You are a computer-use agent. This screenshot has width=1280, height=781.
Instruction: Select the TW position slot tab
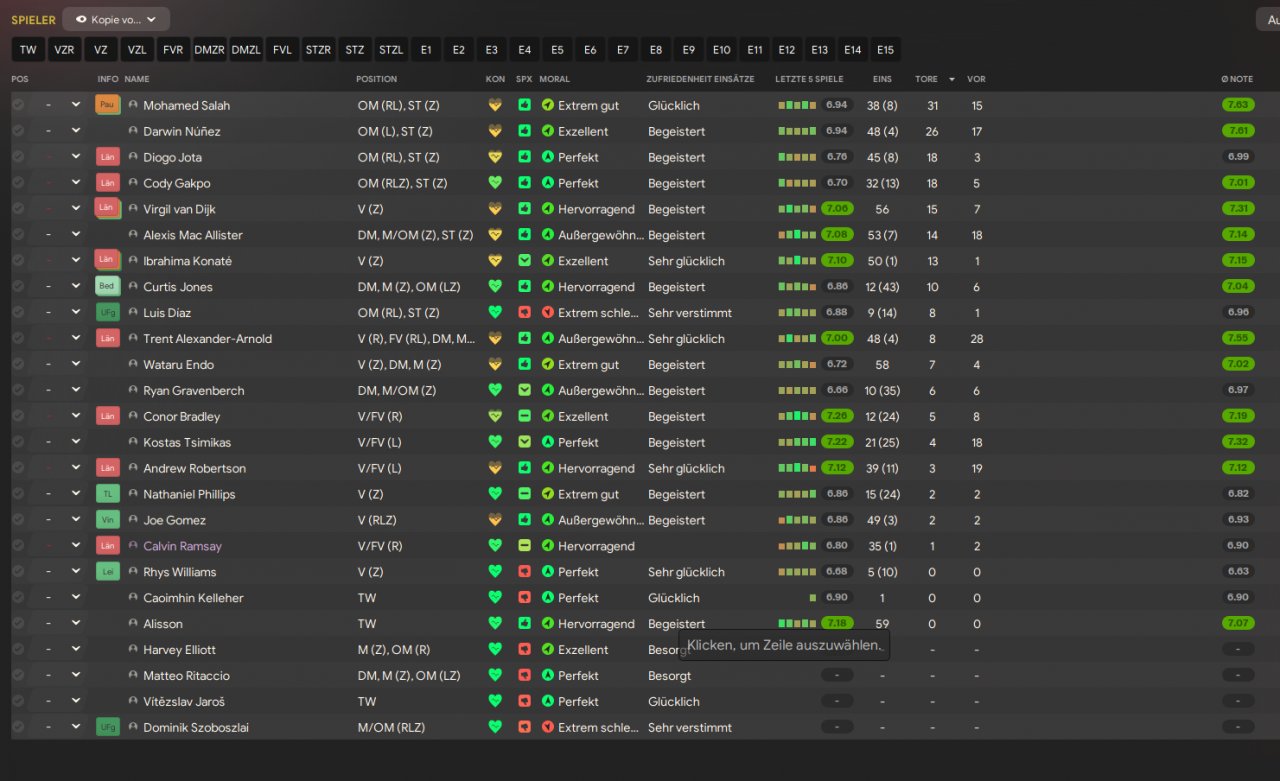click(x=28, y=50)
